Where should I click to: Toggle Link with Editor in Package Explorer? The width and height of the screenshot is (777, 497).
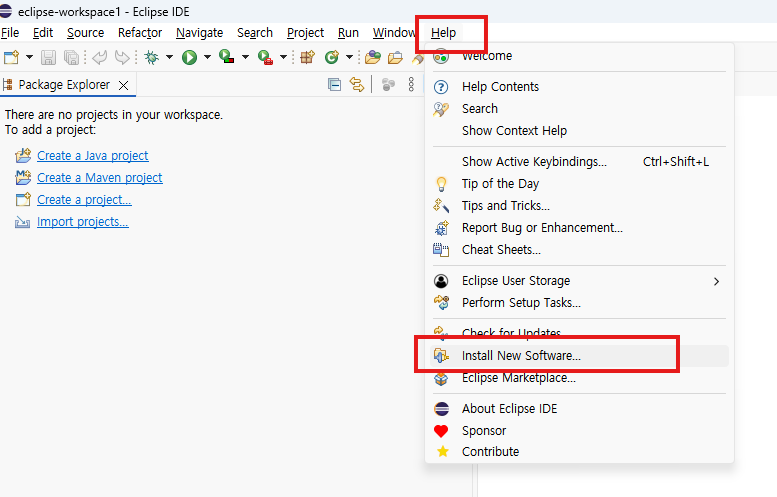click(357, 85)
